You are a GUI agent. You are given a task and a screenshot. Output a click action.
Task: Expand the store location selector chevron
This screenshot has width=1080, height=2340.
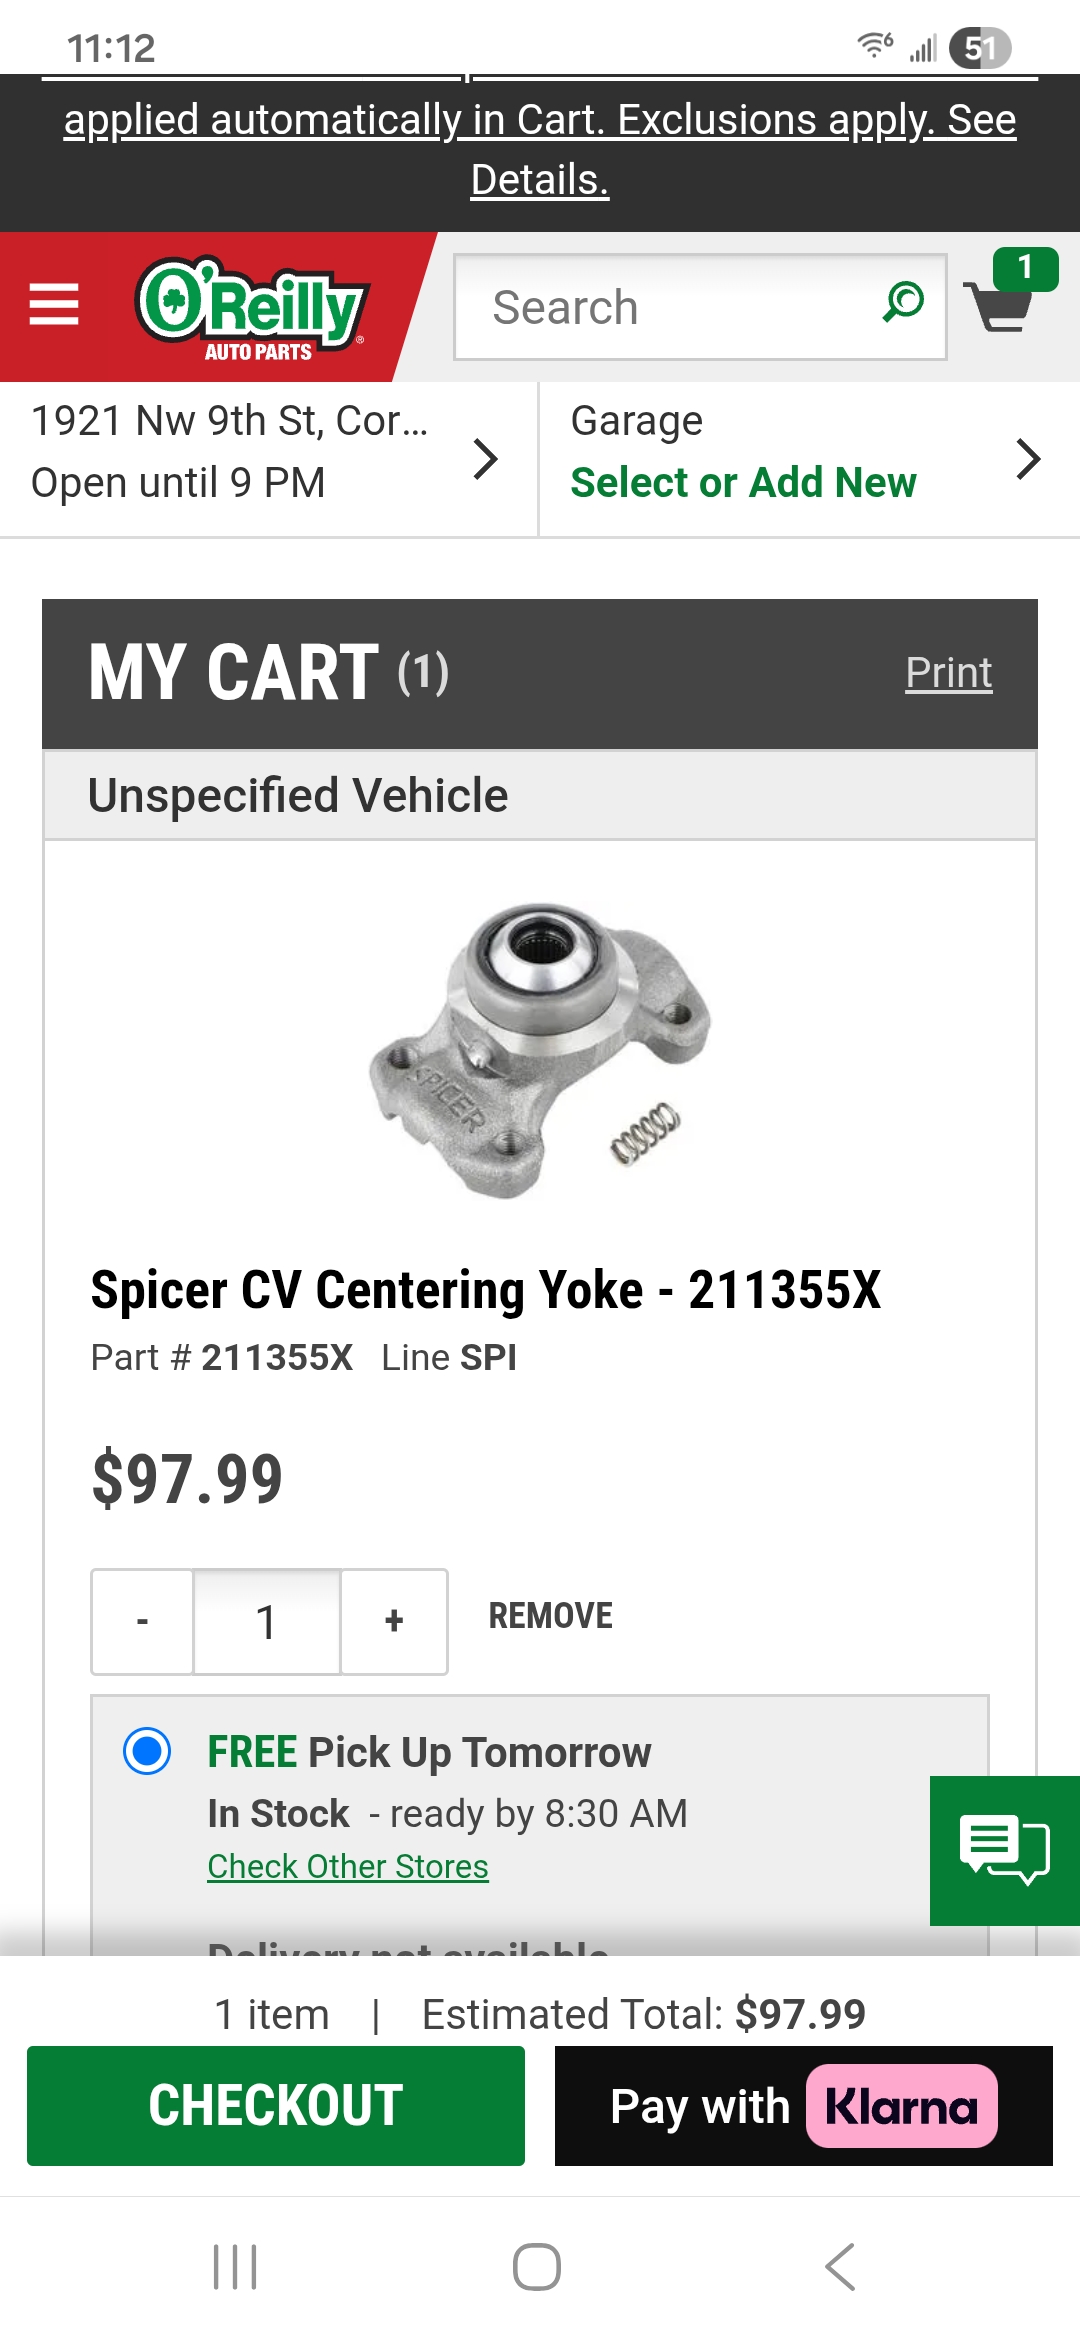click(x=486, y=459)
